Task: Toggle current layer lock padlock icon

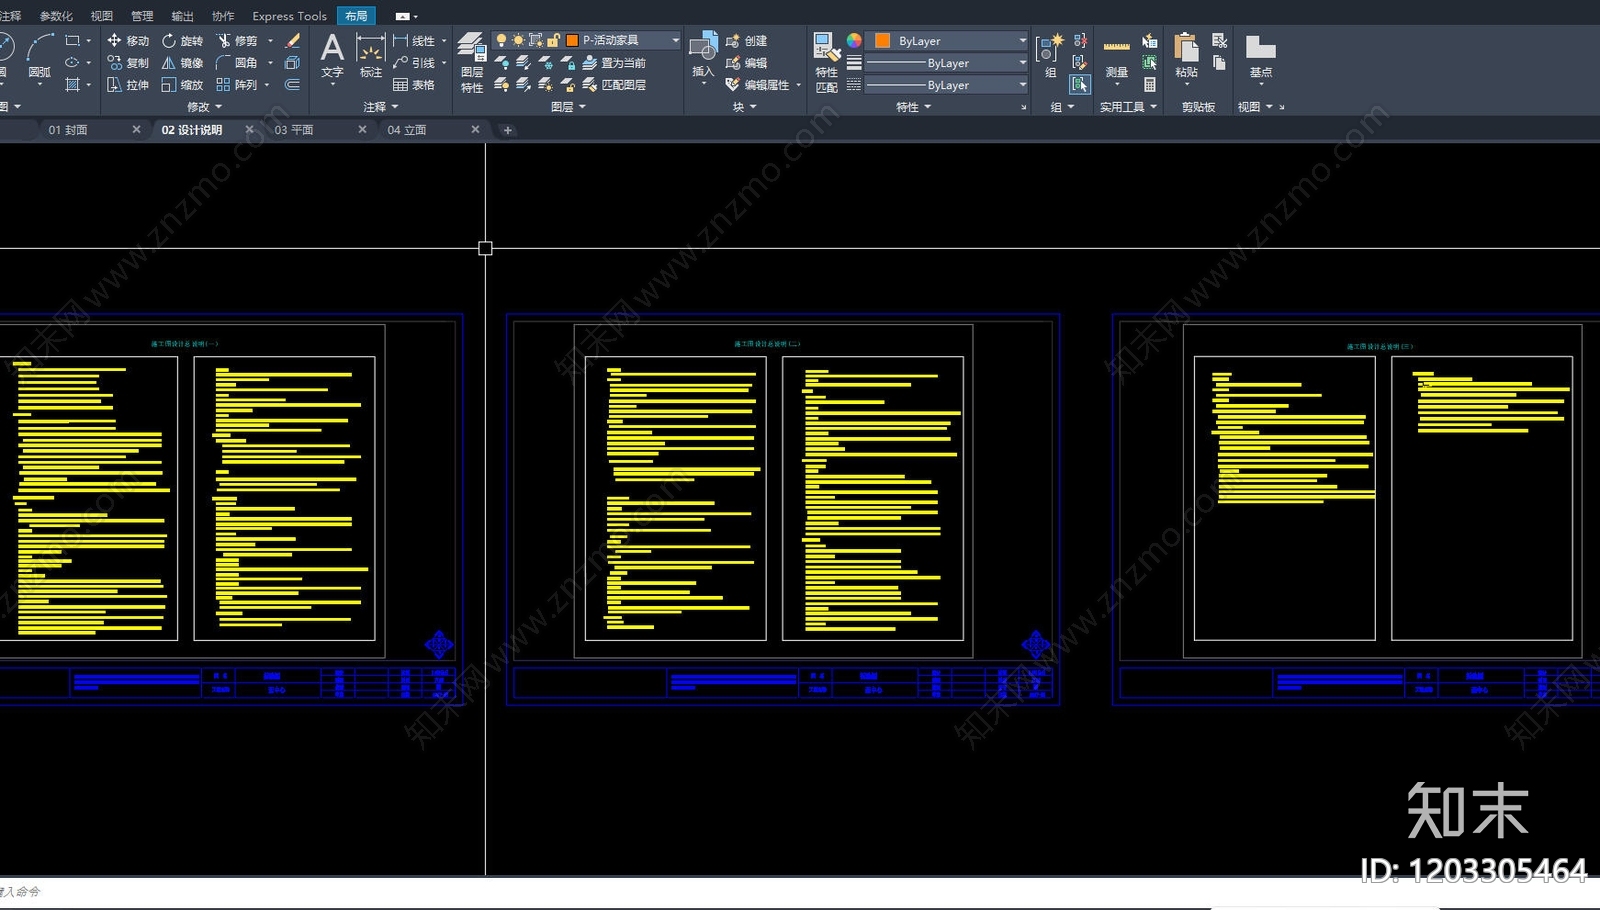Action: 553,40
